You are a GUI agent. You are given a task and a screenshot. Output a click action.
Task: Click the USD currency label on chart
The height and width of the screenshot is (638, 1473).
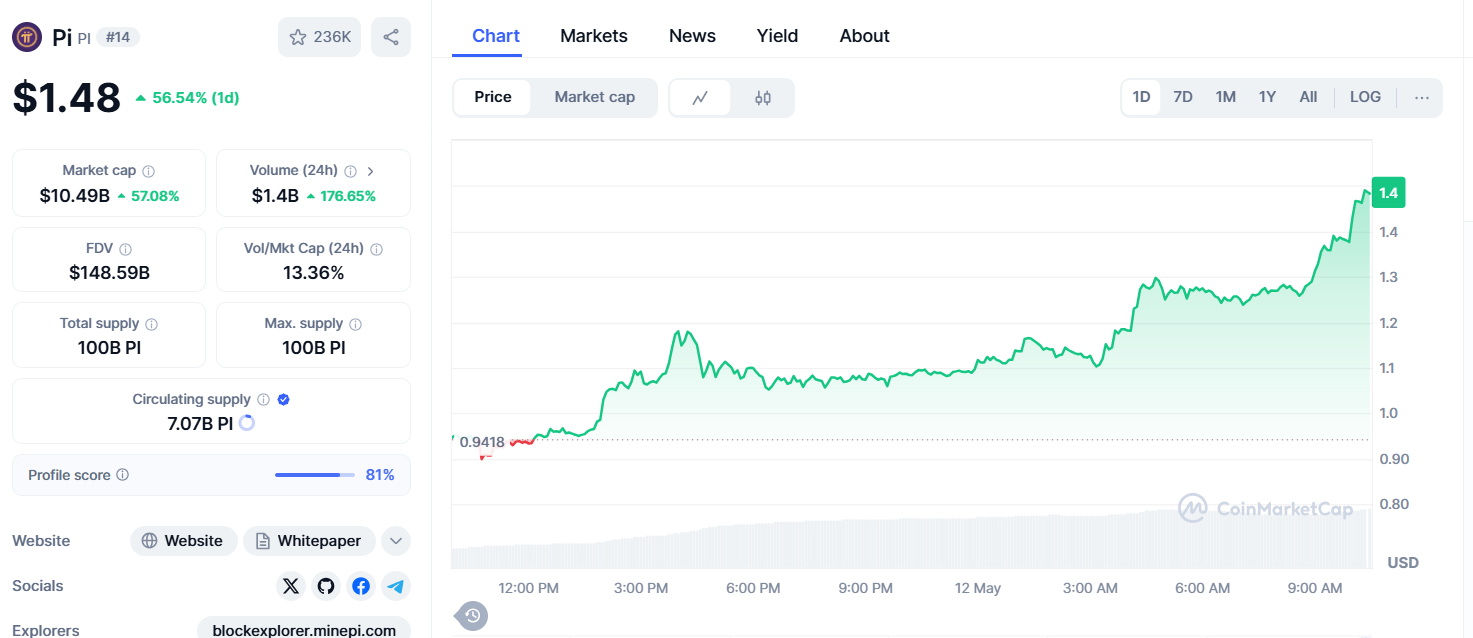click(1403, 563)
